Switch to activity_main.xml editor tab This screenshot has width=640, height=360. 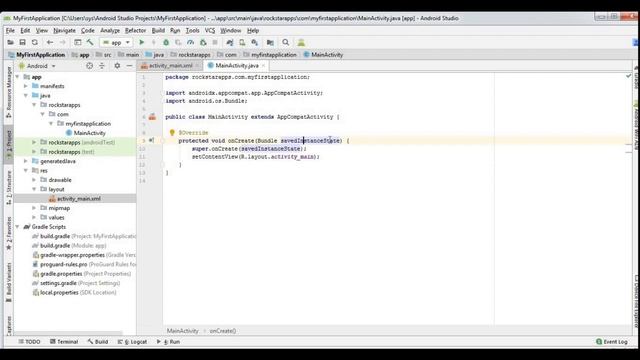pyautogui.click(x=170, y=66)
